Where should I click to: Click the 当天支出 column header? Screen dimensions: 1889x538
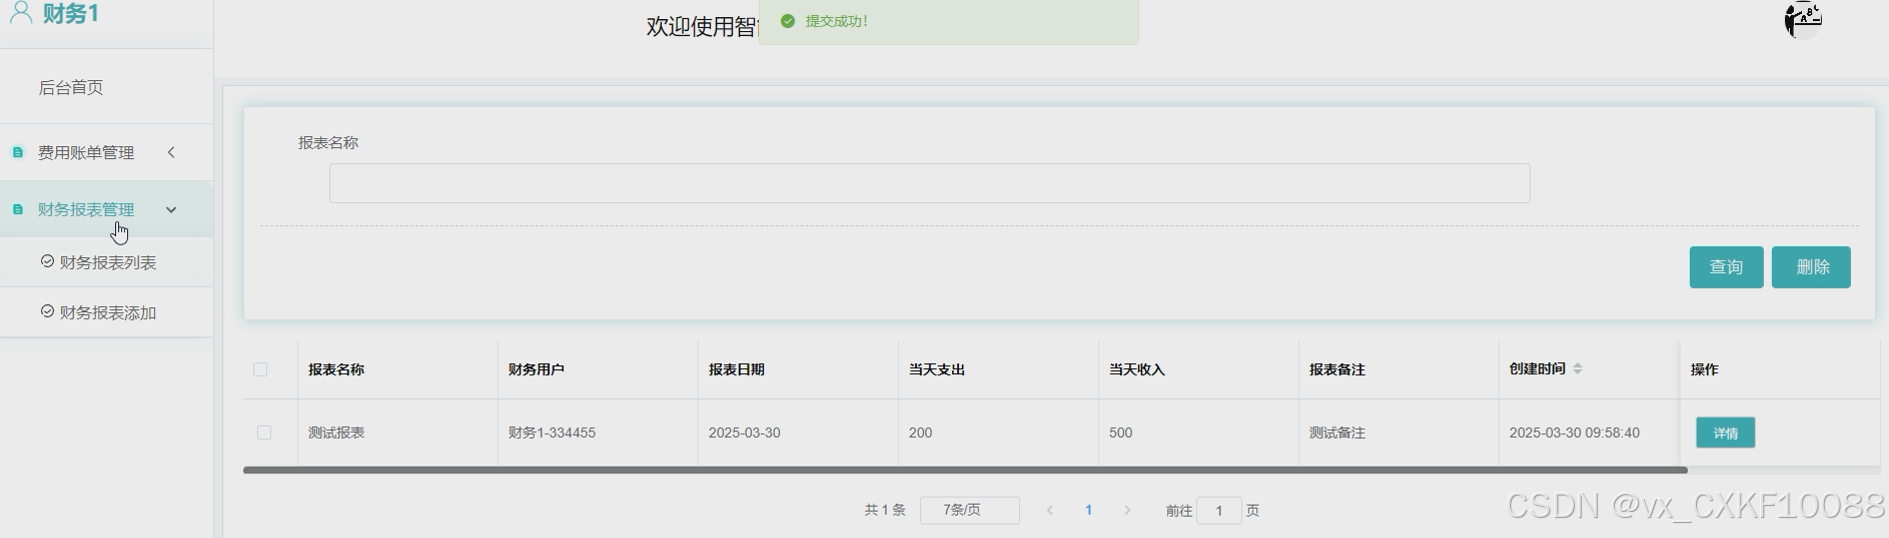(936, 369)
